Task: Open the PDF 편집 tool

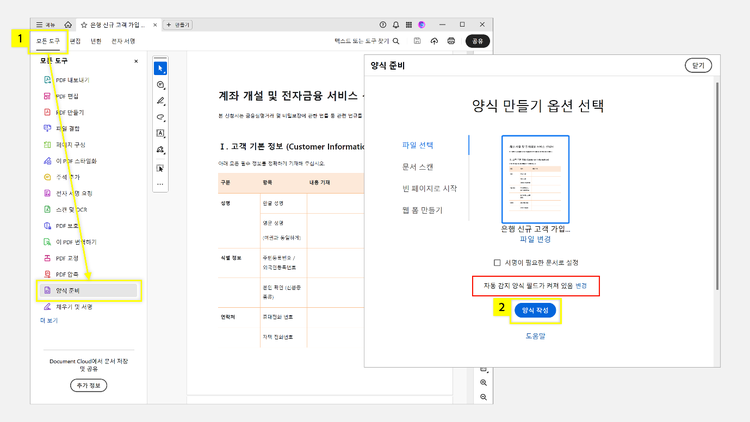Action: coord(61,96)
